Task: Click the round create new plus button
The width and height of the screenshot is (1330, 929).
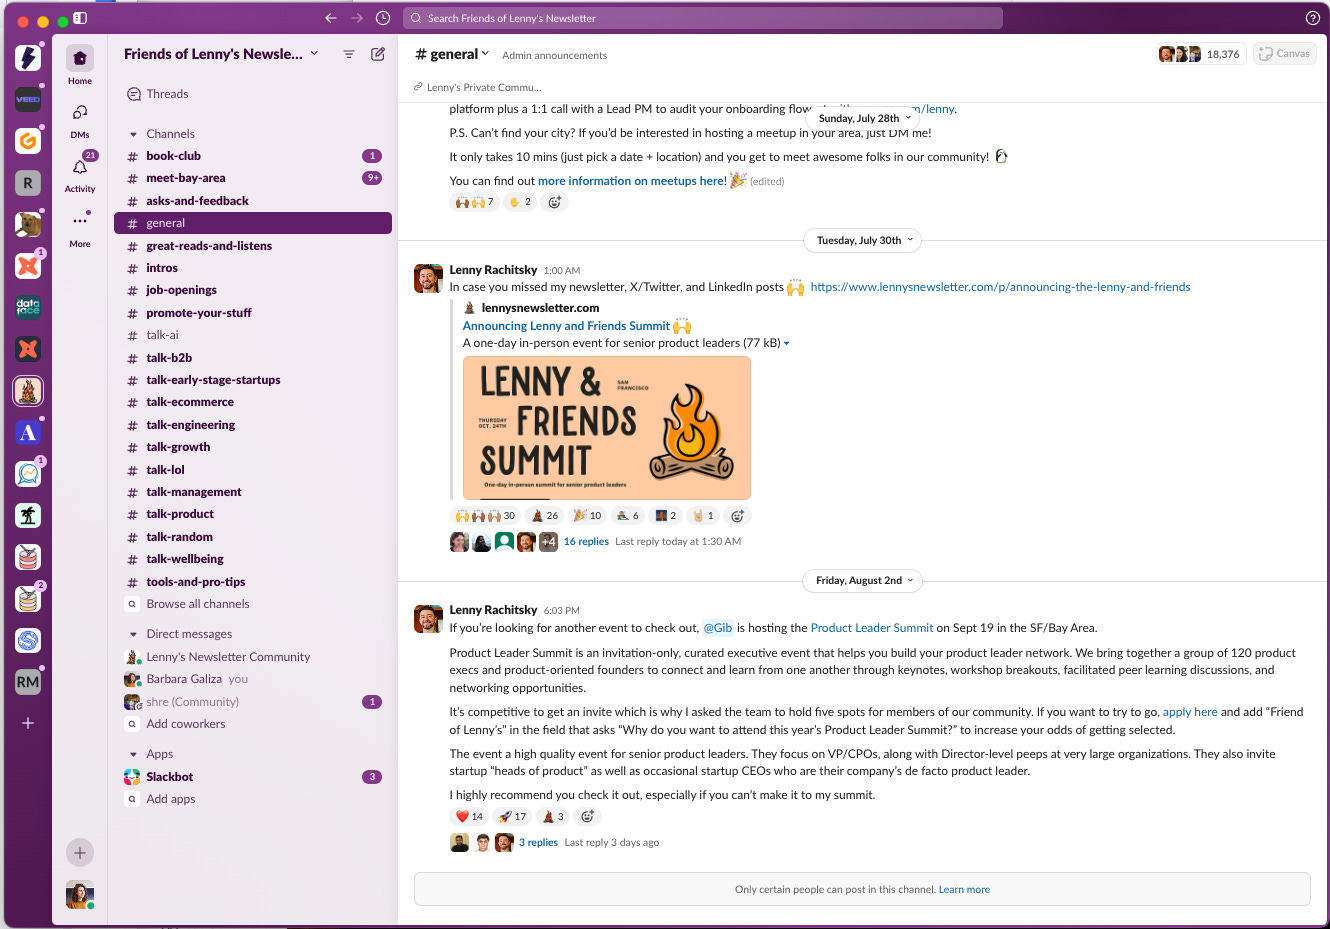Action: (80, 853)
